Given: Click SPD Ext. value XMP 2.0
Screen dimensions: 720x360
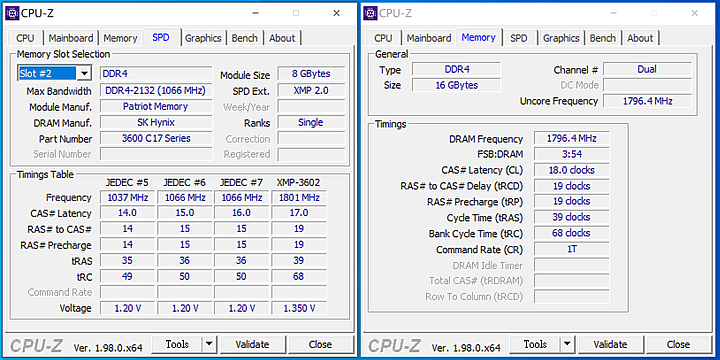Looking at the screenshot, I should pos(311,90).
